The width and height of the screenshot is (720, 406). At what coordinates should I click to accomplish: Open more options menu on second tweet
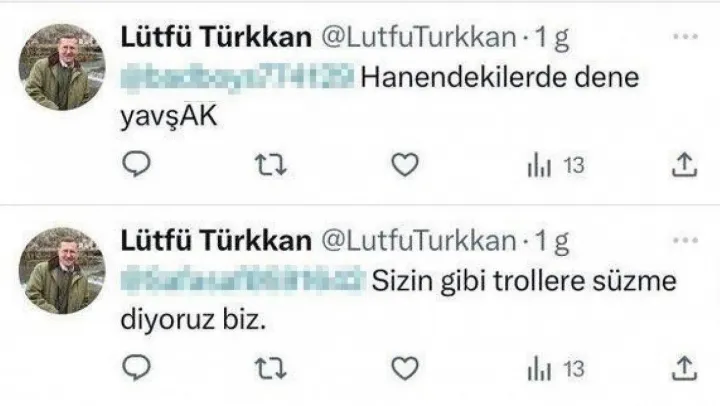[x=685, y=240]
